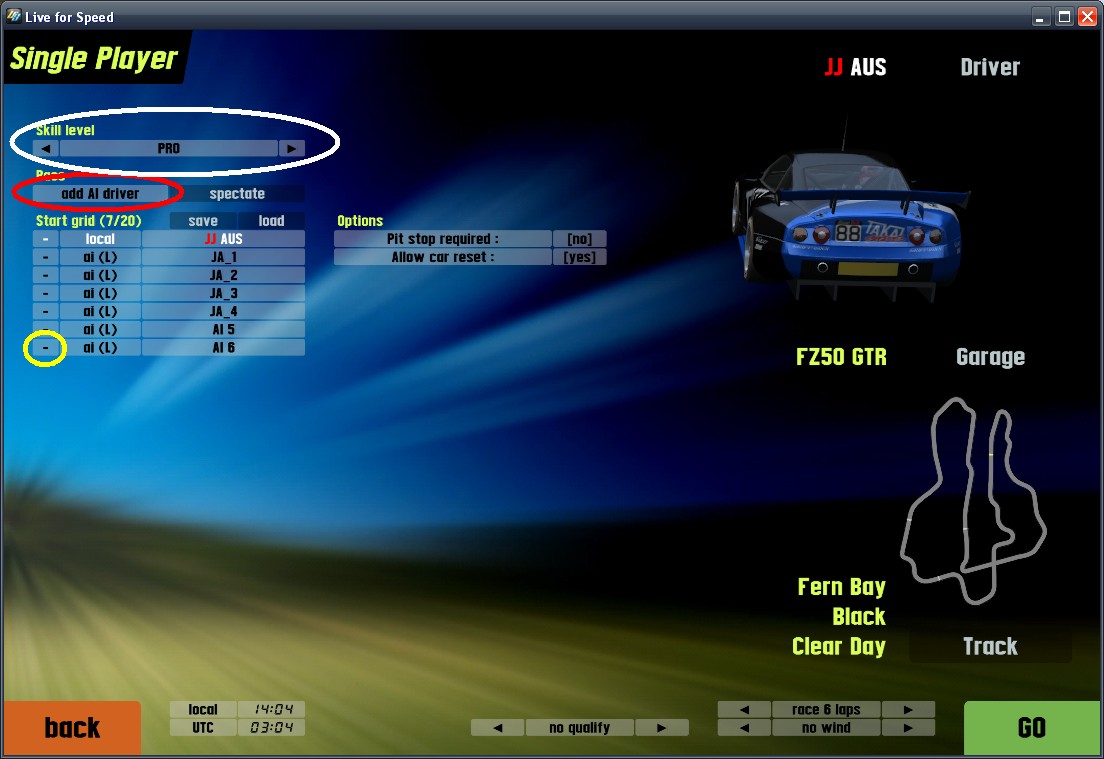Click the ai (L) cell beside AI 5
Image resolution: width=1104 pixels, height=759 pixels.
coord(100,330)
